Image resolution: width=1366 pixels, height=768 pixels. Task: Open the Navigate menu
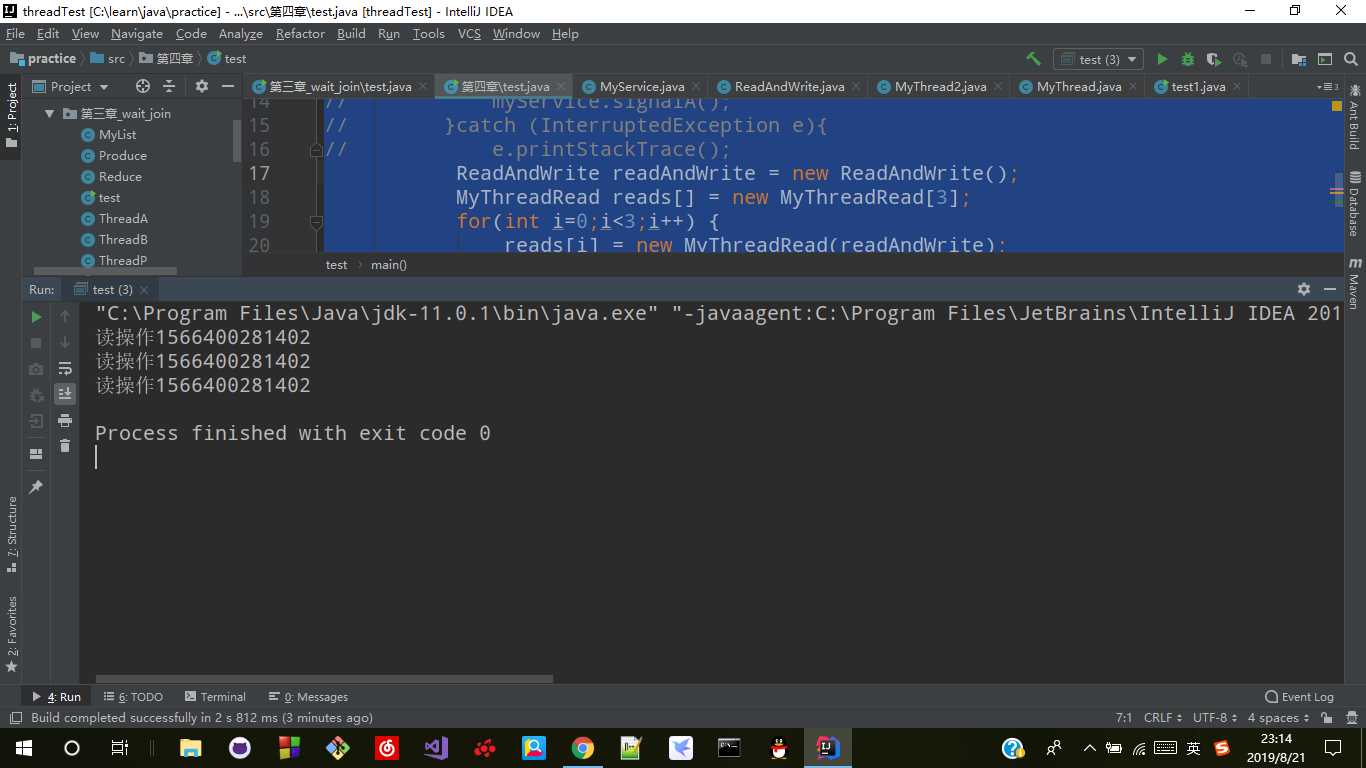pyautogui.click(x=136, y=33)
